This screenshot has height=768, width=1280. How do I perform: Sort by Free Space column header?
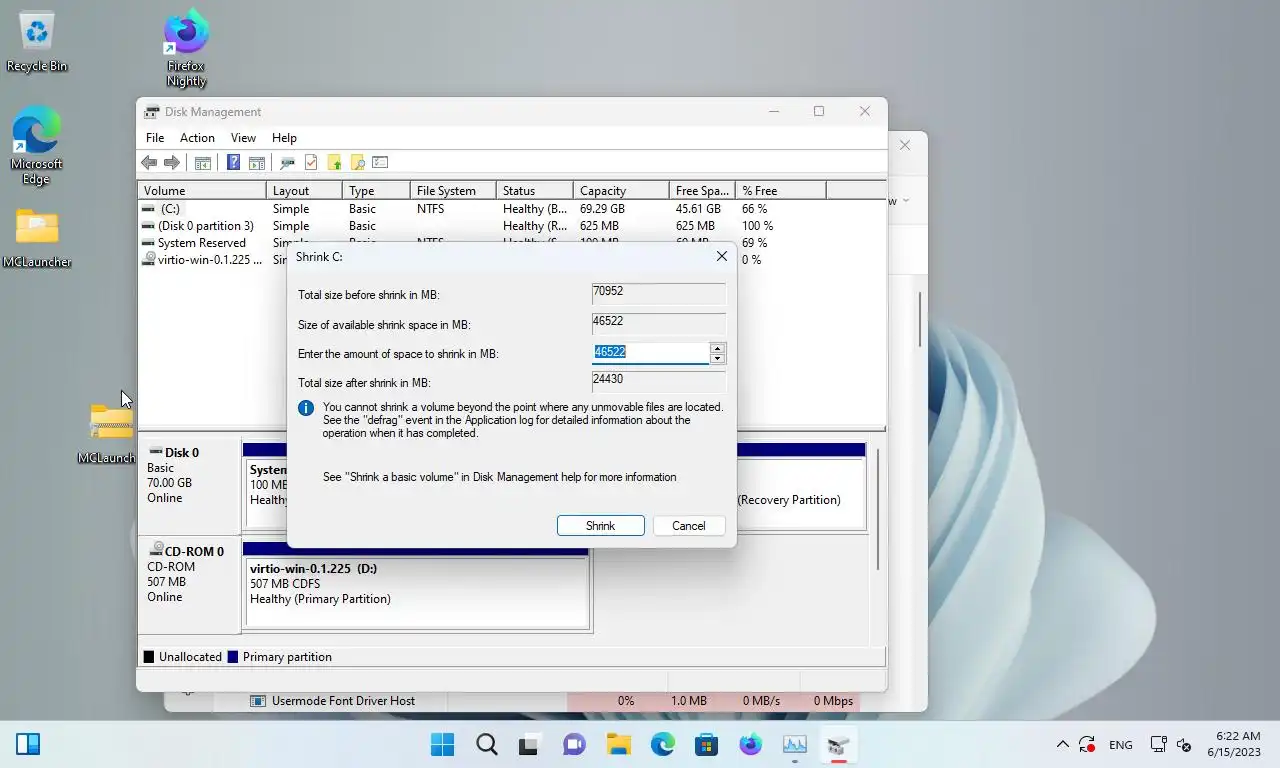click(x=702, y=190)
